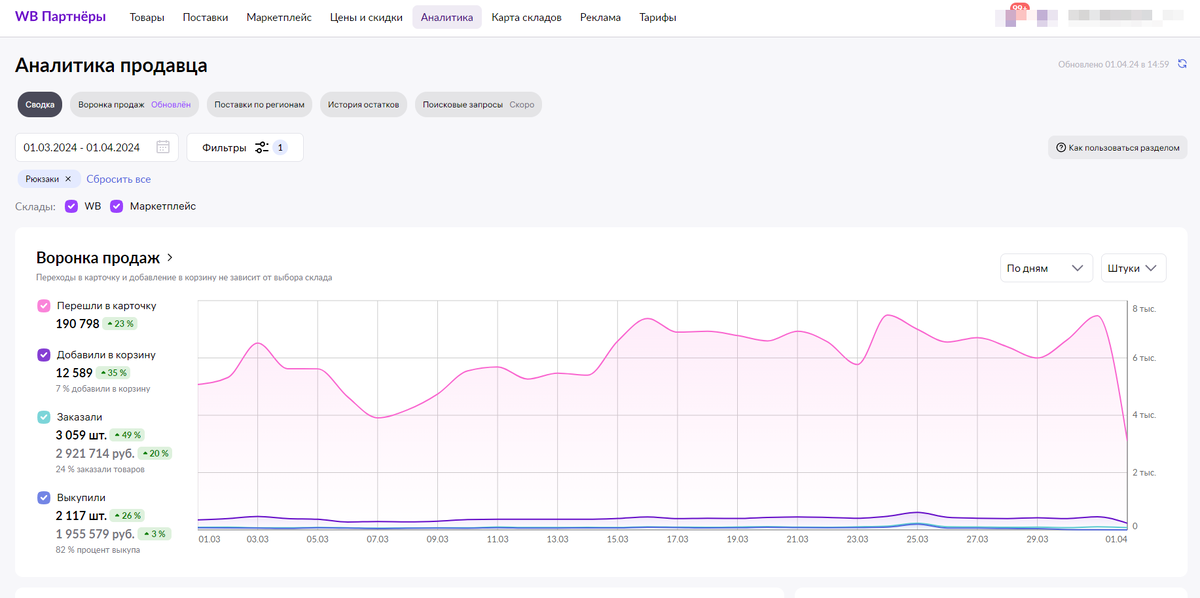The height and width of the screenshot is (598, 1200).
Task: Open the Аналитика menu
Action: point(447,17)
